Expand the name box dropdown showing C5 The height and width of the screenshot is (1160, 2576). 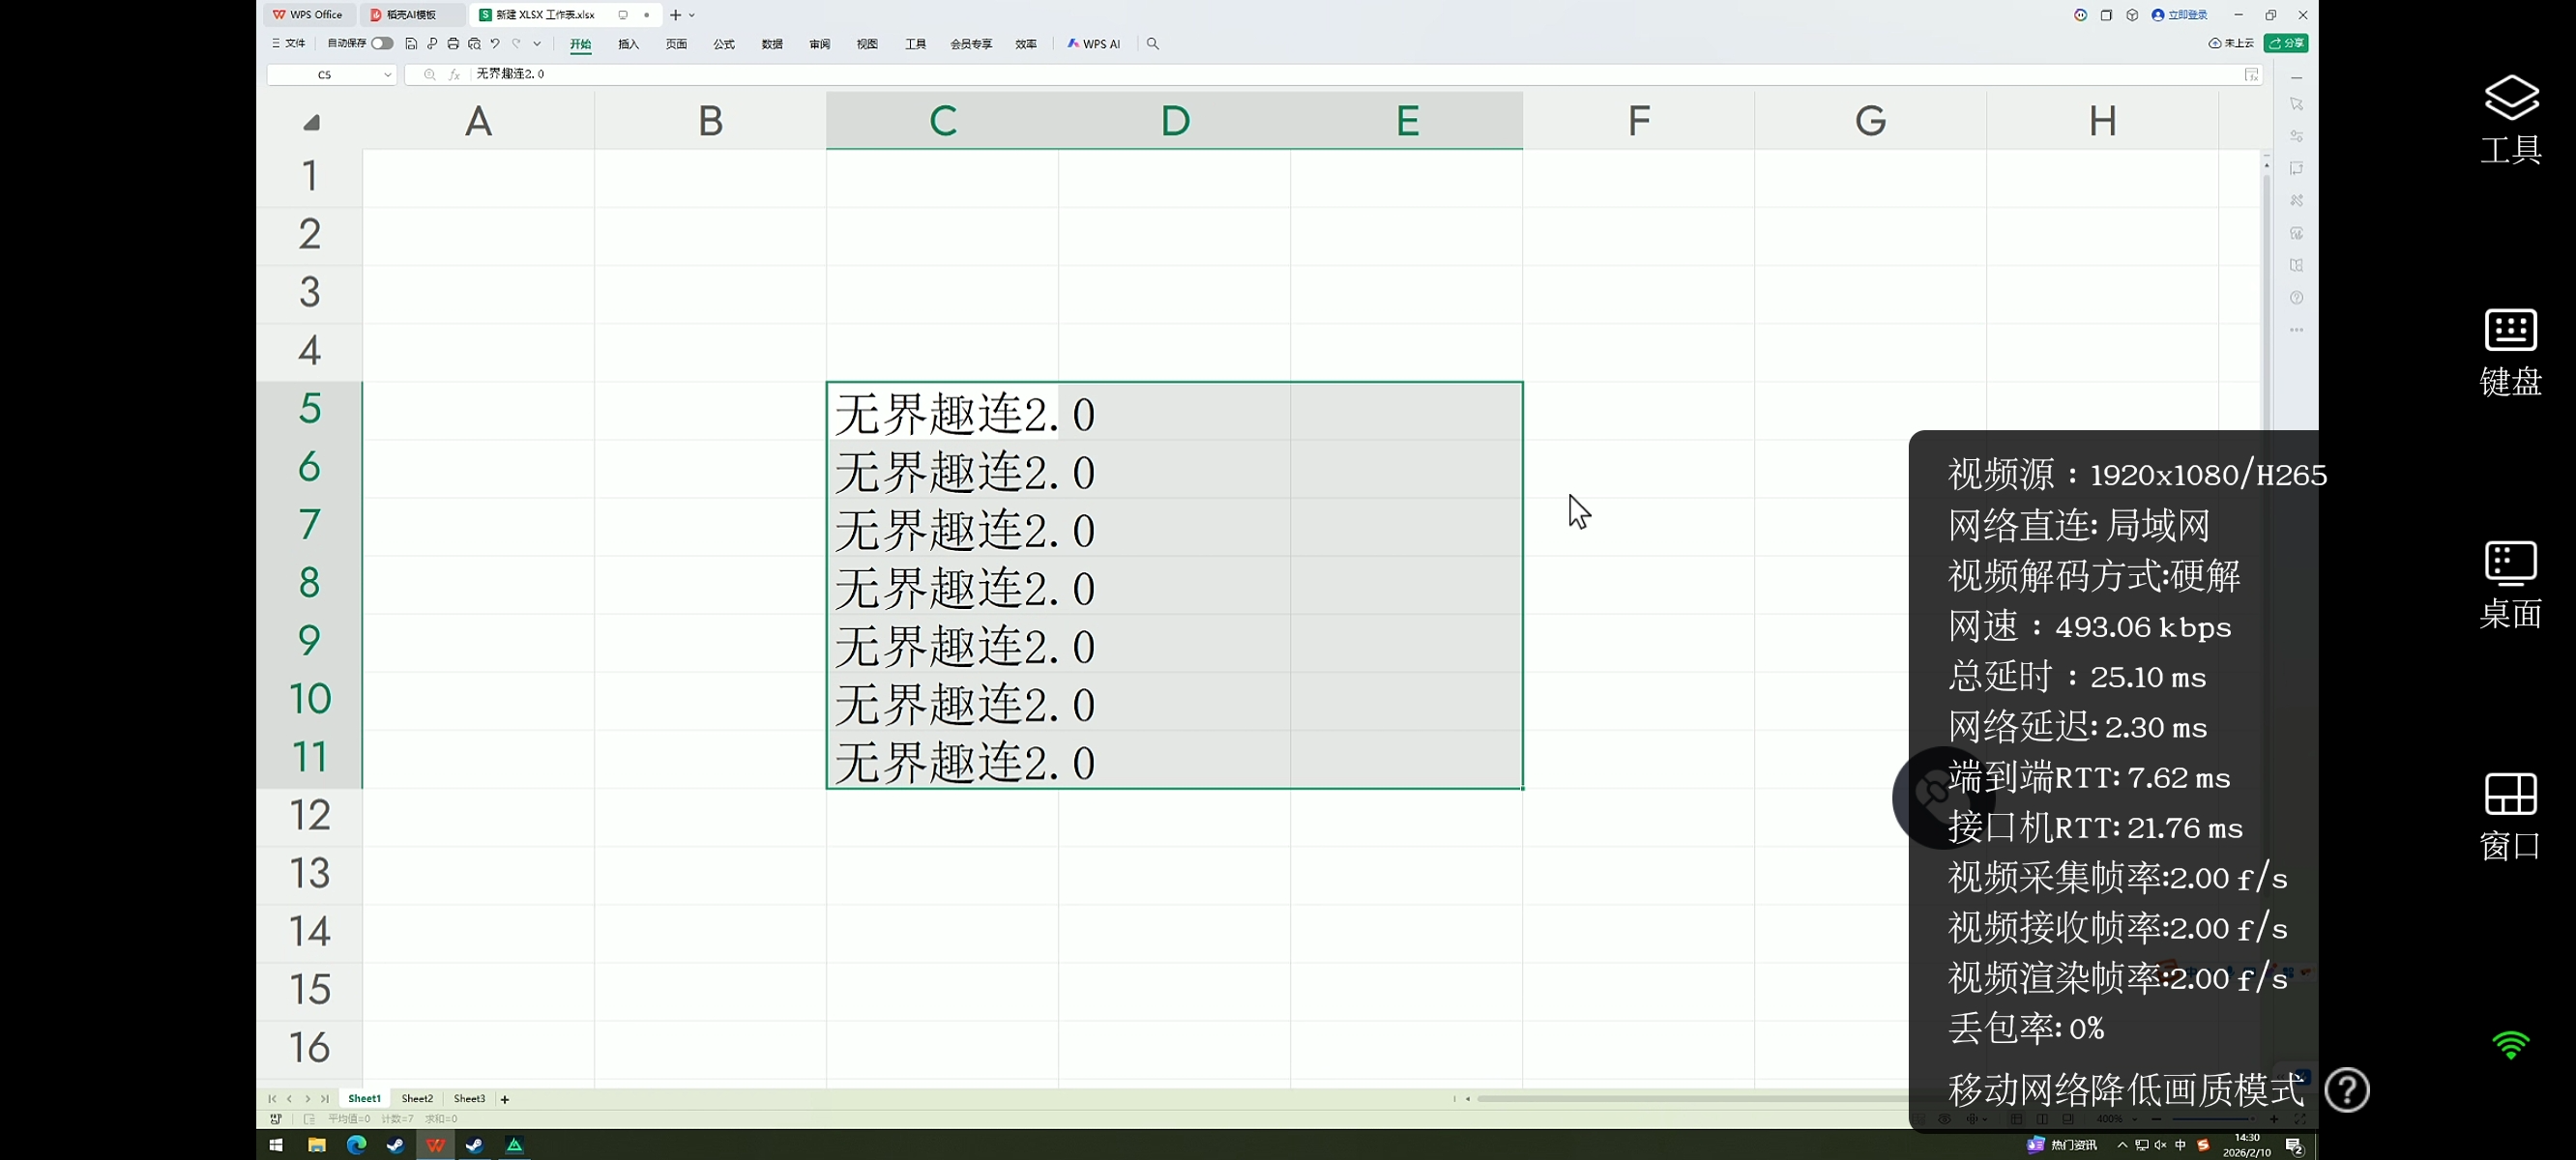(x=389, y=74)
